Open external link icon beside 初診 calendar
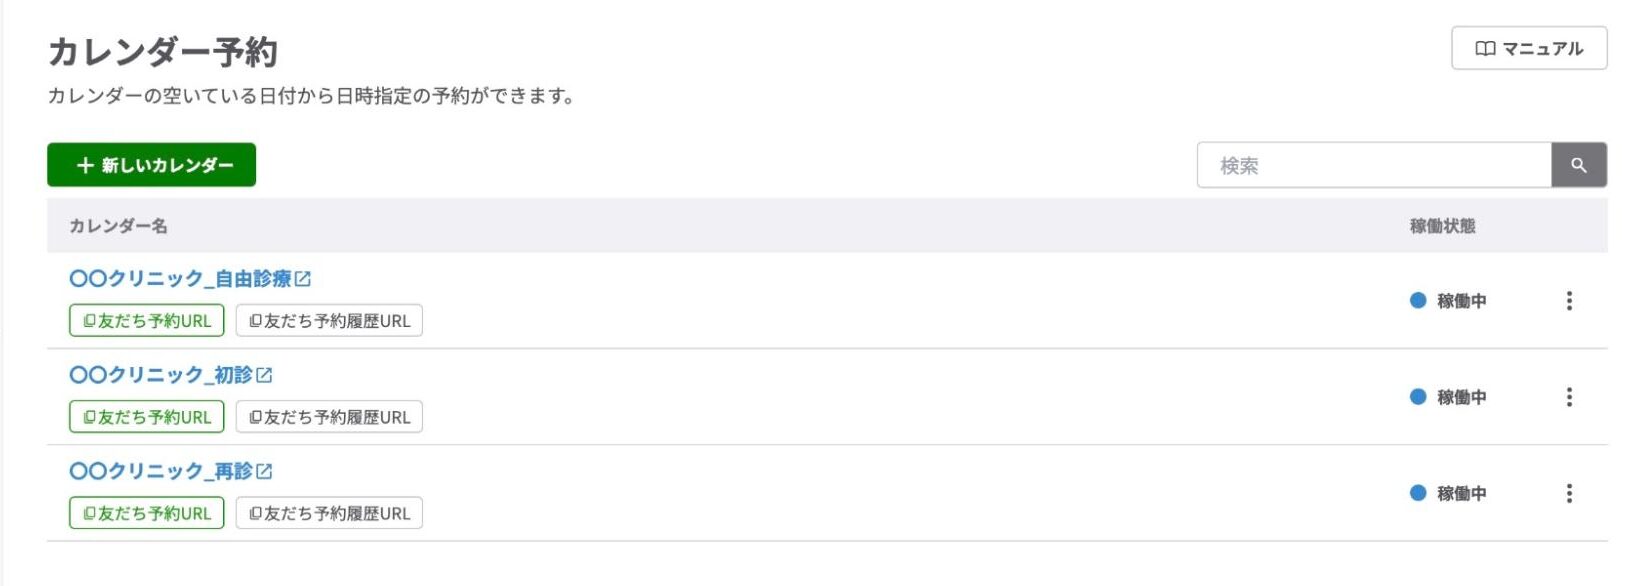 [x=264, y=375]
